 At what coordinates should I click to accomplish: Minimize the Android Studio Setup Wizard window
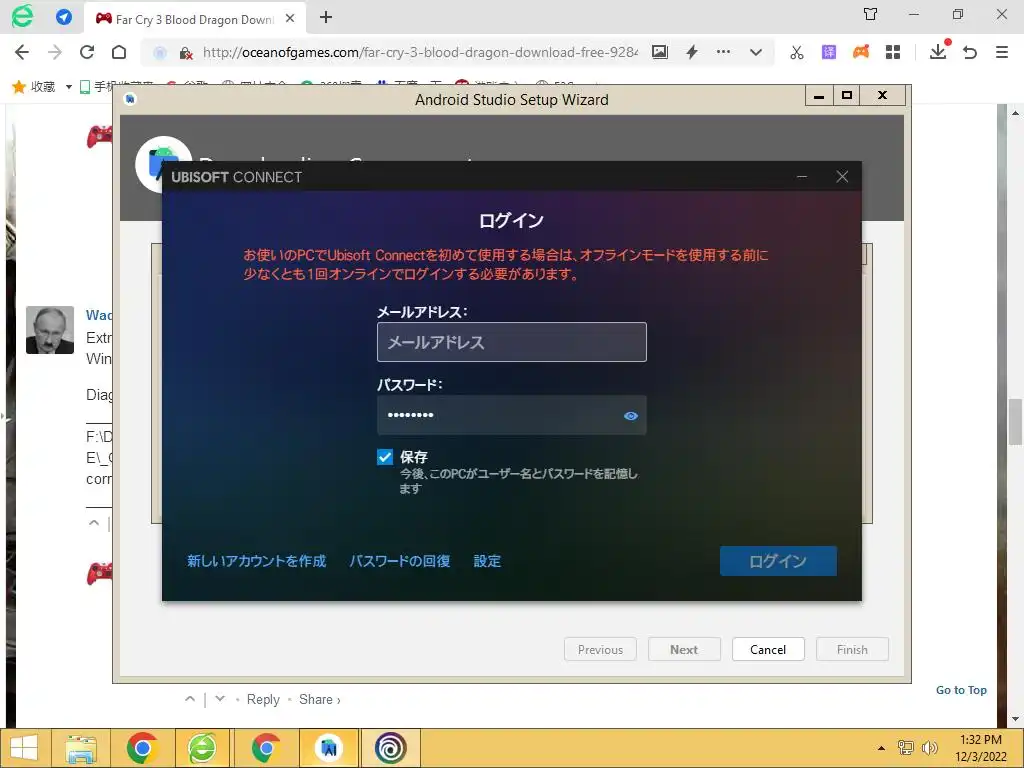819,95
